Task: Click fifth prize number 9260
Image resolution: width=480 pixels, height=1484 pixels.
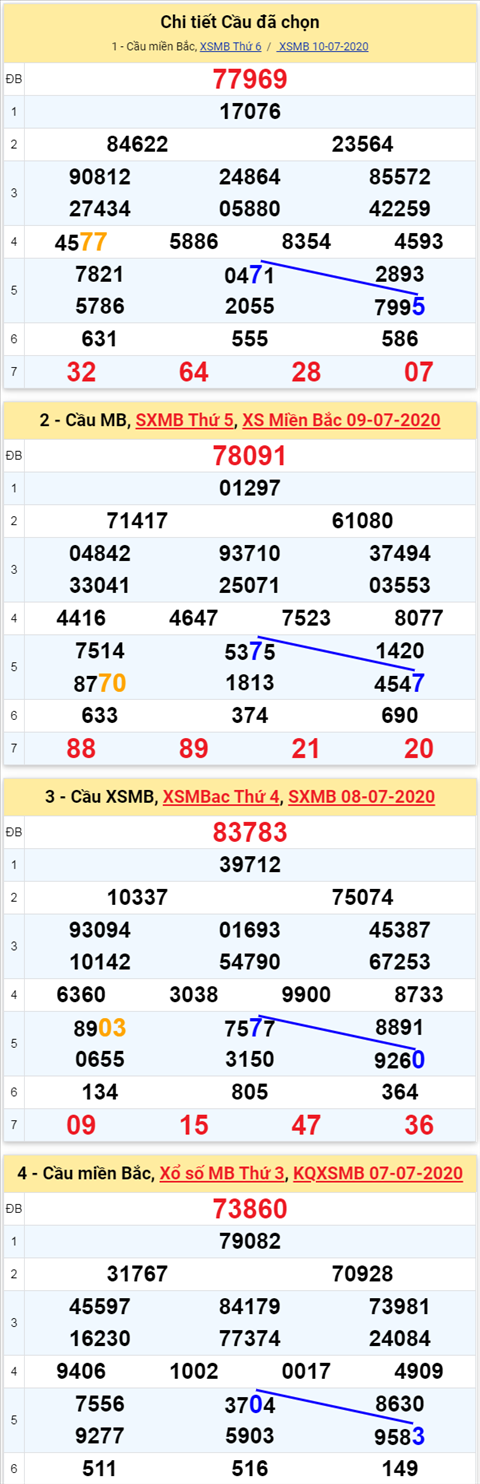Action: tap(399, 1058)
